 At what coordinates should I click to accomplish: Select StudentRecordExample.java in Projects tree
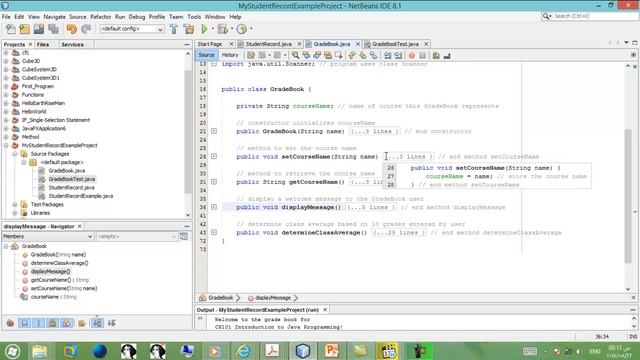click(x=80, y=196)
